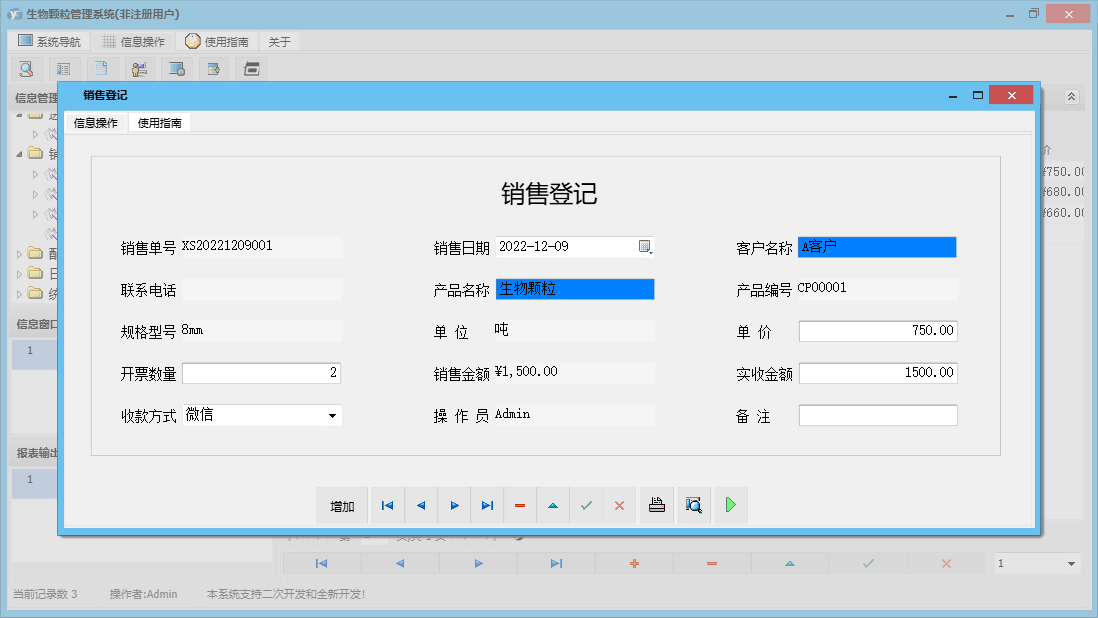Go back to the first record
The image size is (1098, 618).
pos(387,505)
